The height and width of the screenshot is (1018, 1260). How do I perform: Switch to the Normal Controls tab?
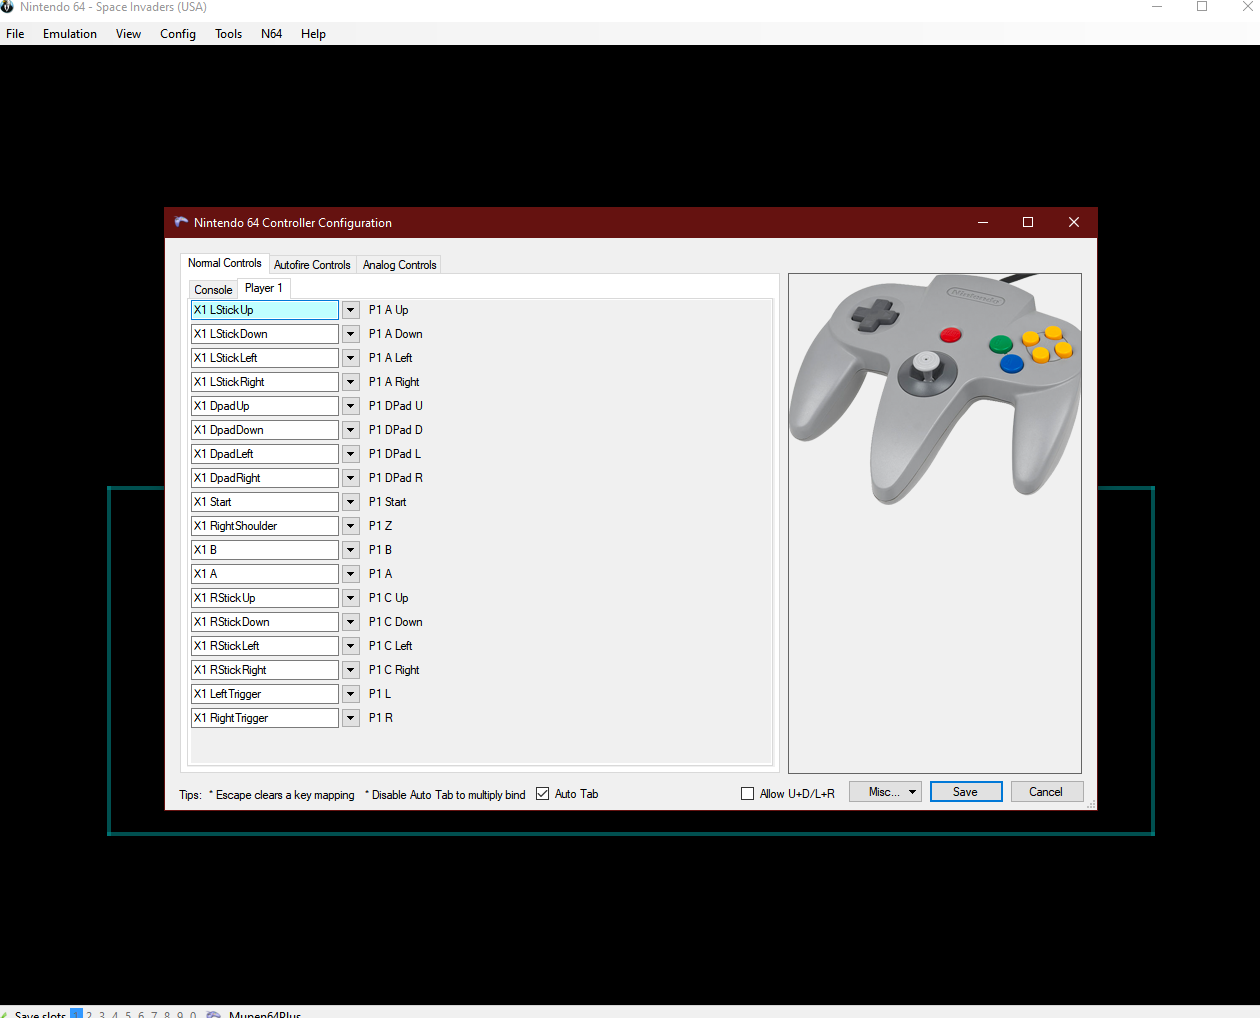click(225, 263)
